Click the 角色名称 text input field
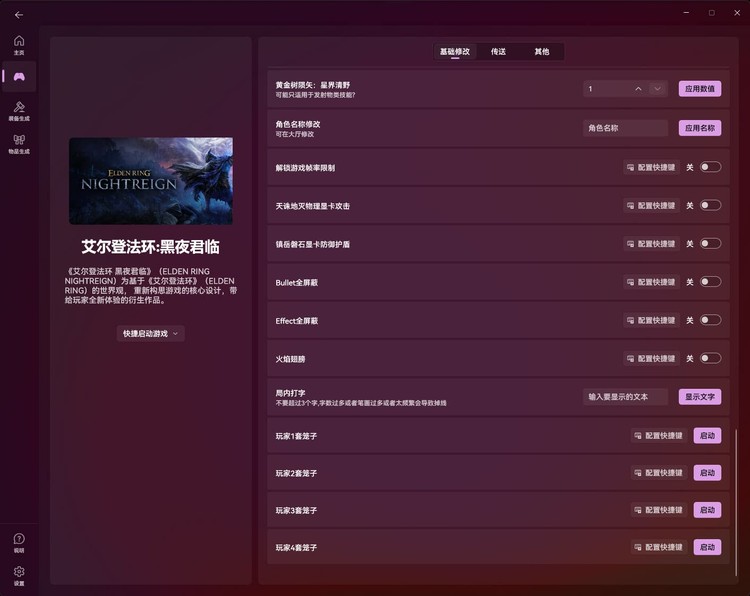 (x=625, y=128)
